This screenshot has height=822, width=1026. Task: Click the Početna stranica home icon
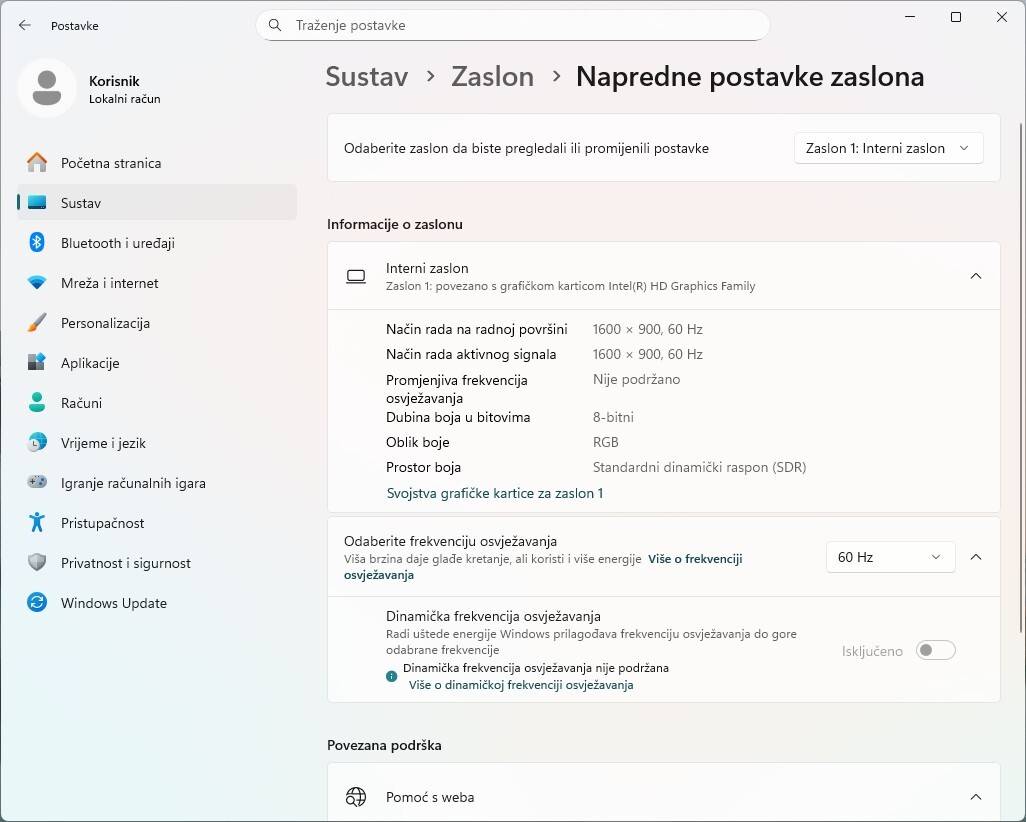tap(37, 163)
